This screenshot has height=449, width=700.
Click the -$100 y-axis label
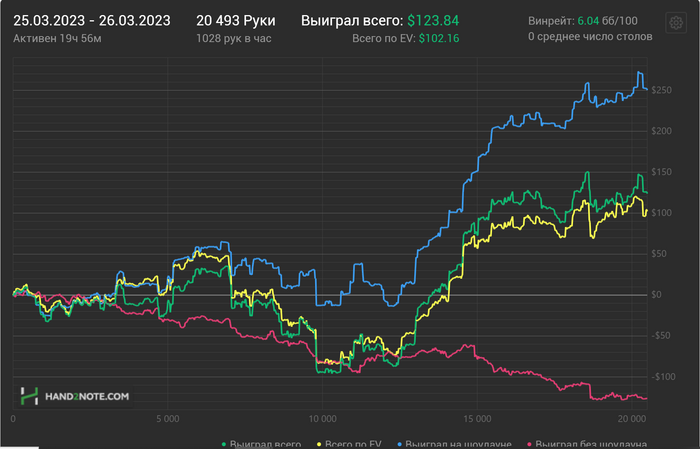pos(663,377)
